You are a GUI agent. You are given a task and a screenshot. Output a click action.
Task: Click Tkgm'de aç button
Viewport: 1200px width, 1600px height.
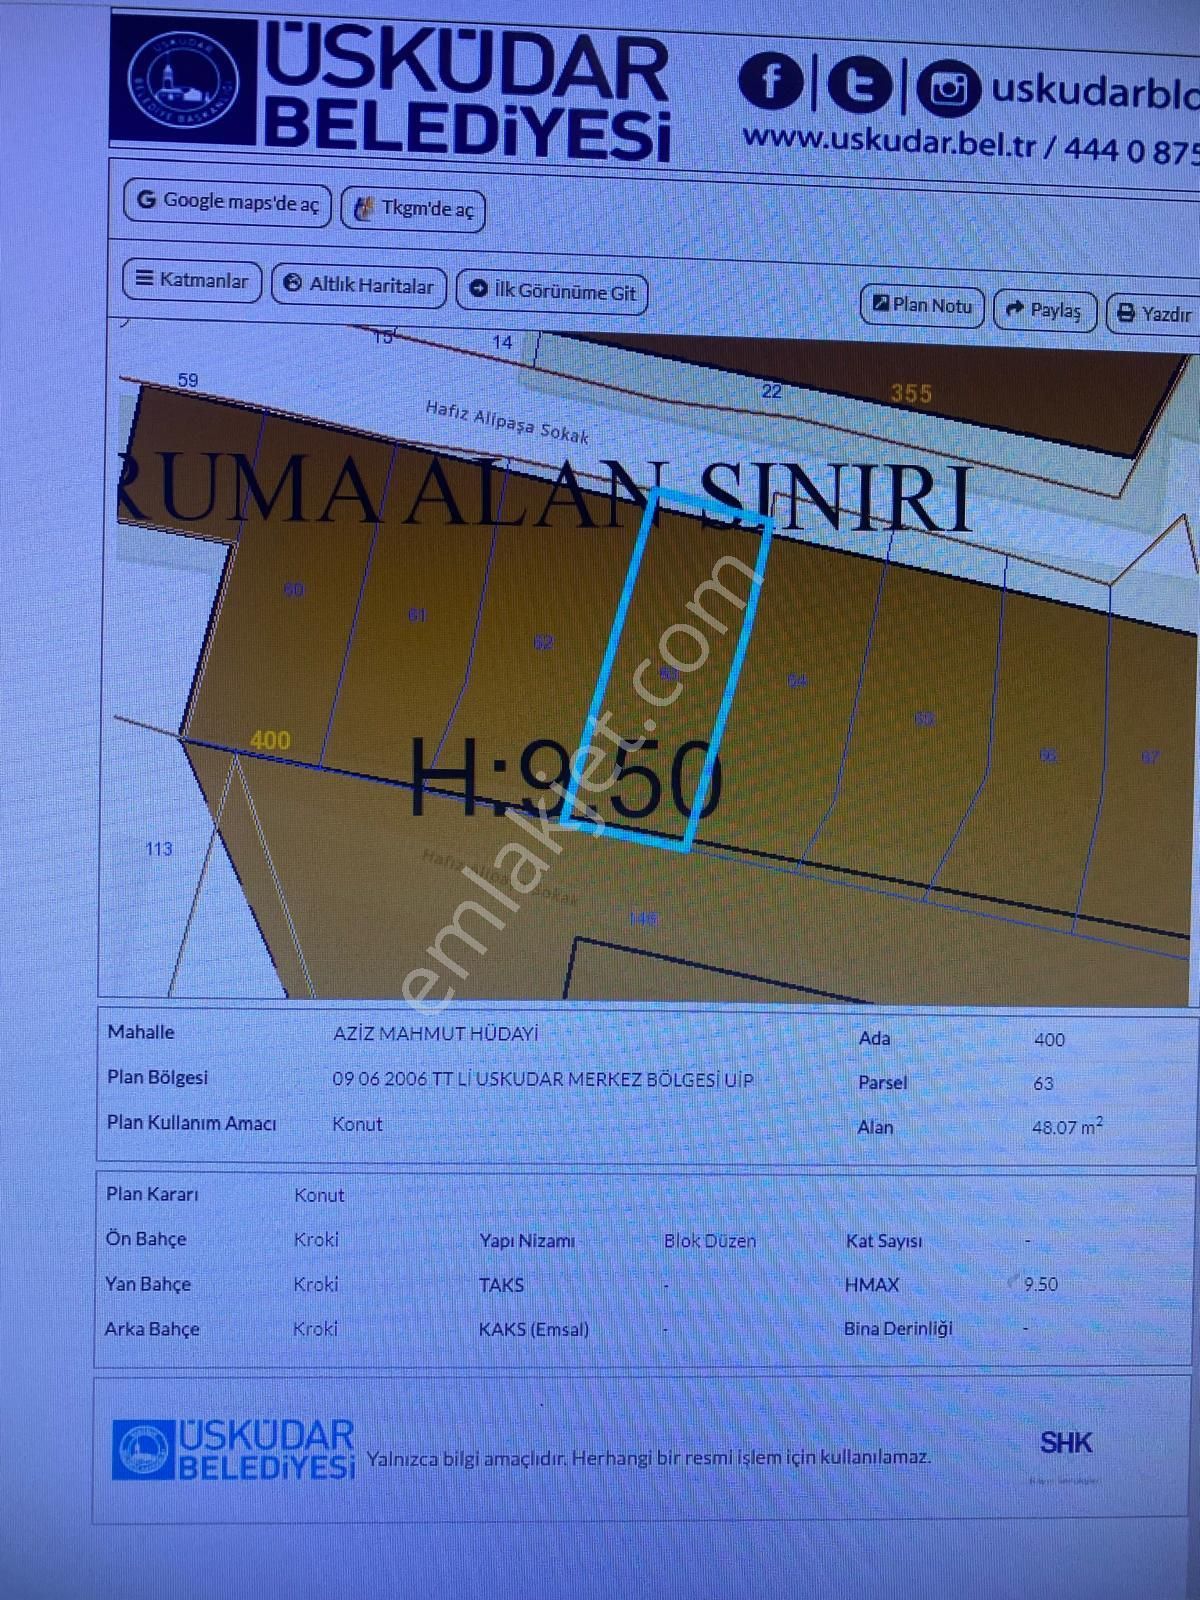tap(413, 209)
